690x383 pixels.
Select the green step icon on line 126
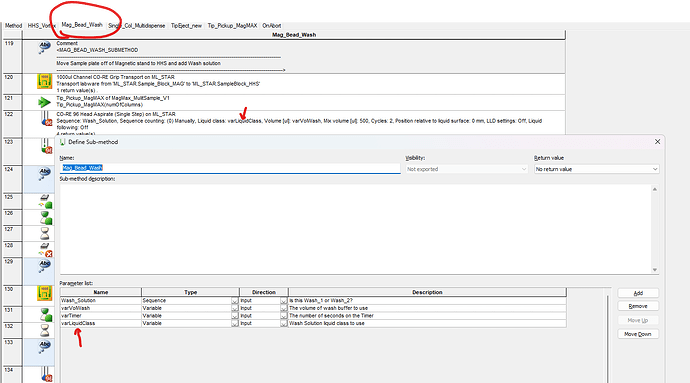[x=46, y=217]
